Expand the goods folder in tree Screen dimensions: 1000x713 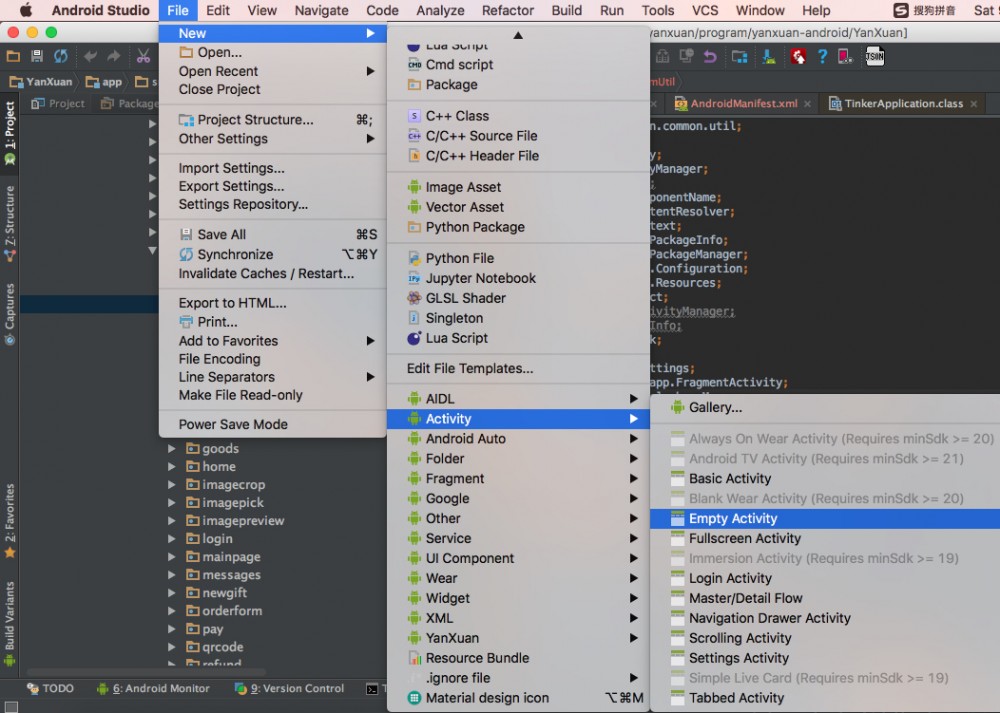coord(172,449)
